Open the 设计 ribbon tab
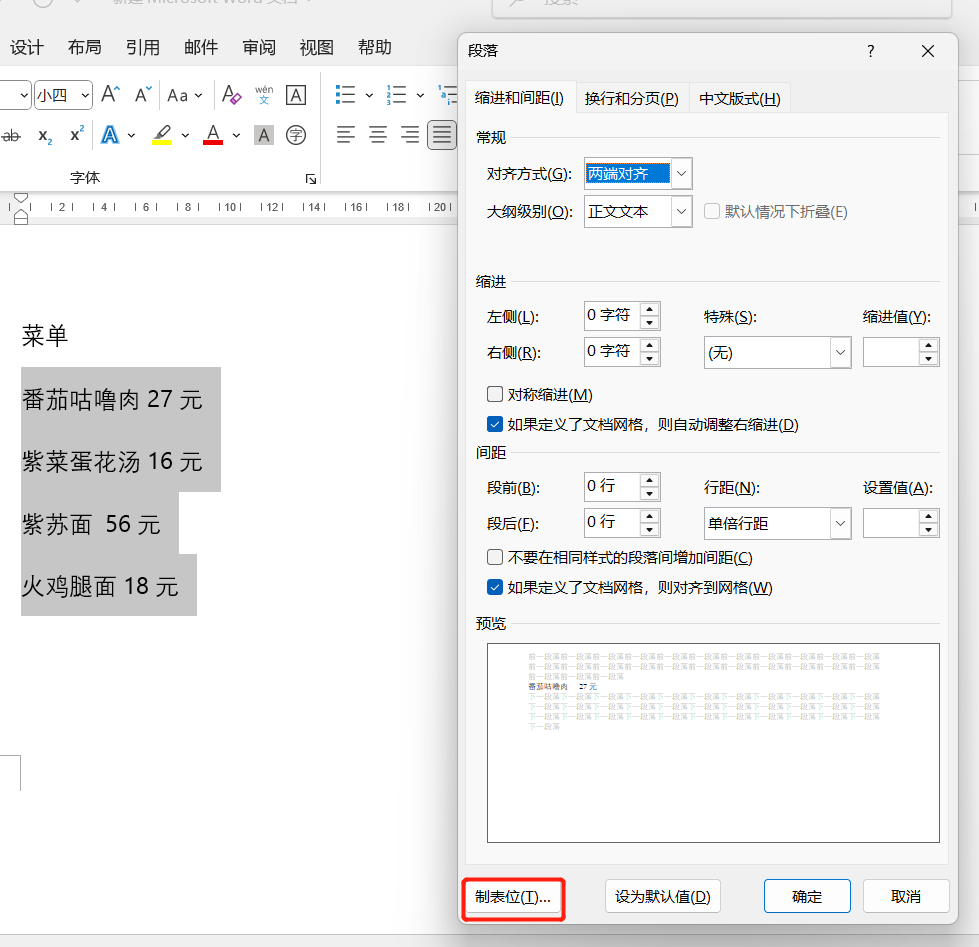The height and width of the screenshot is (947, 979). pyautogui.click(x=27, y=47)
